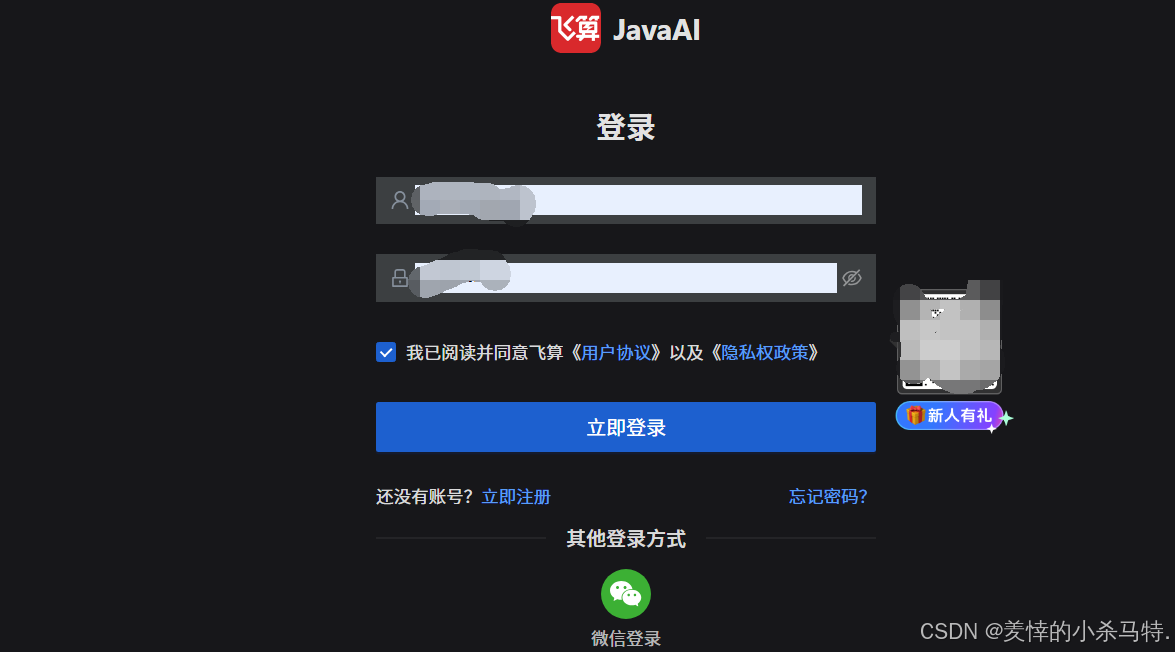This screenshot has height=652, width=1175.
Task: Click the gift box icon on 新人有礼 badge
Action: (x=915, y=415)
